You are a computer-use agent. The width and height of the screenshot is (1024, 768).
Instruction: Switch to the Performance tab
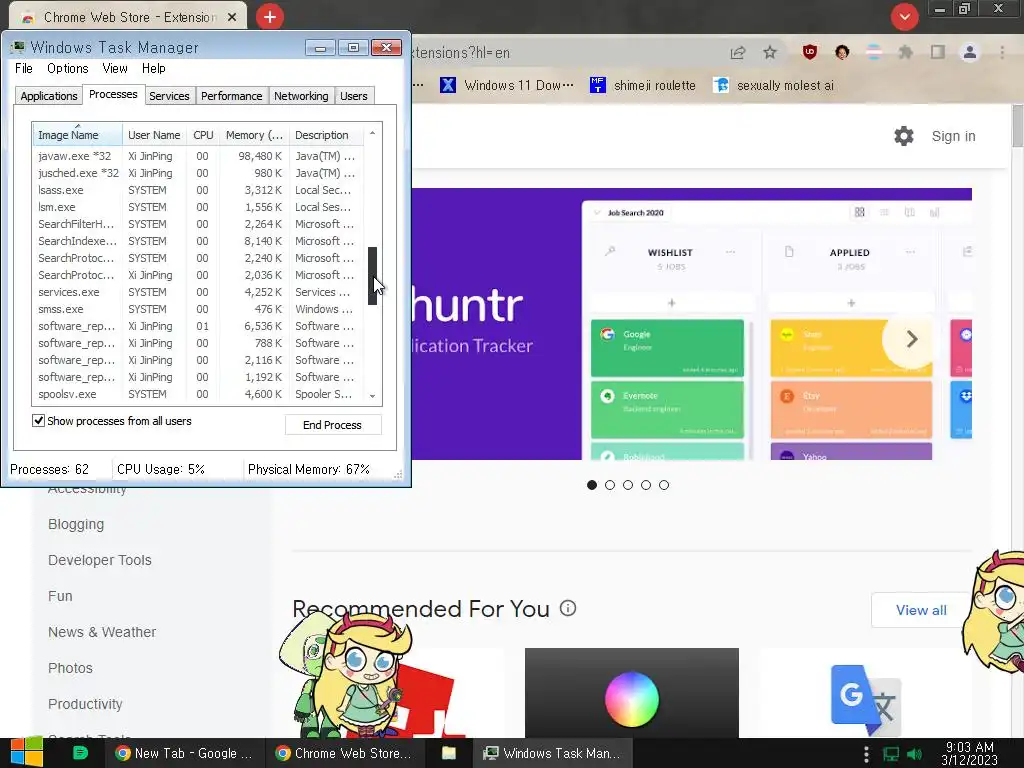point(231,96)
